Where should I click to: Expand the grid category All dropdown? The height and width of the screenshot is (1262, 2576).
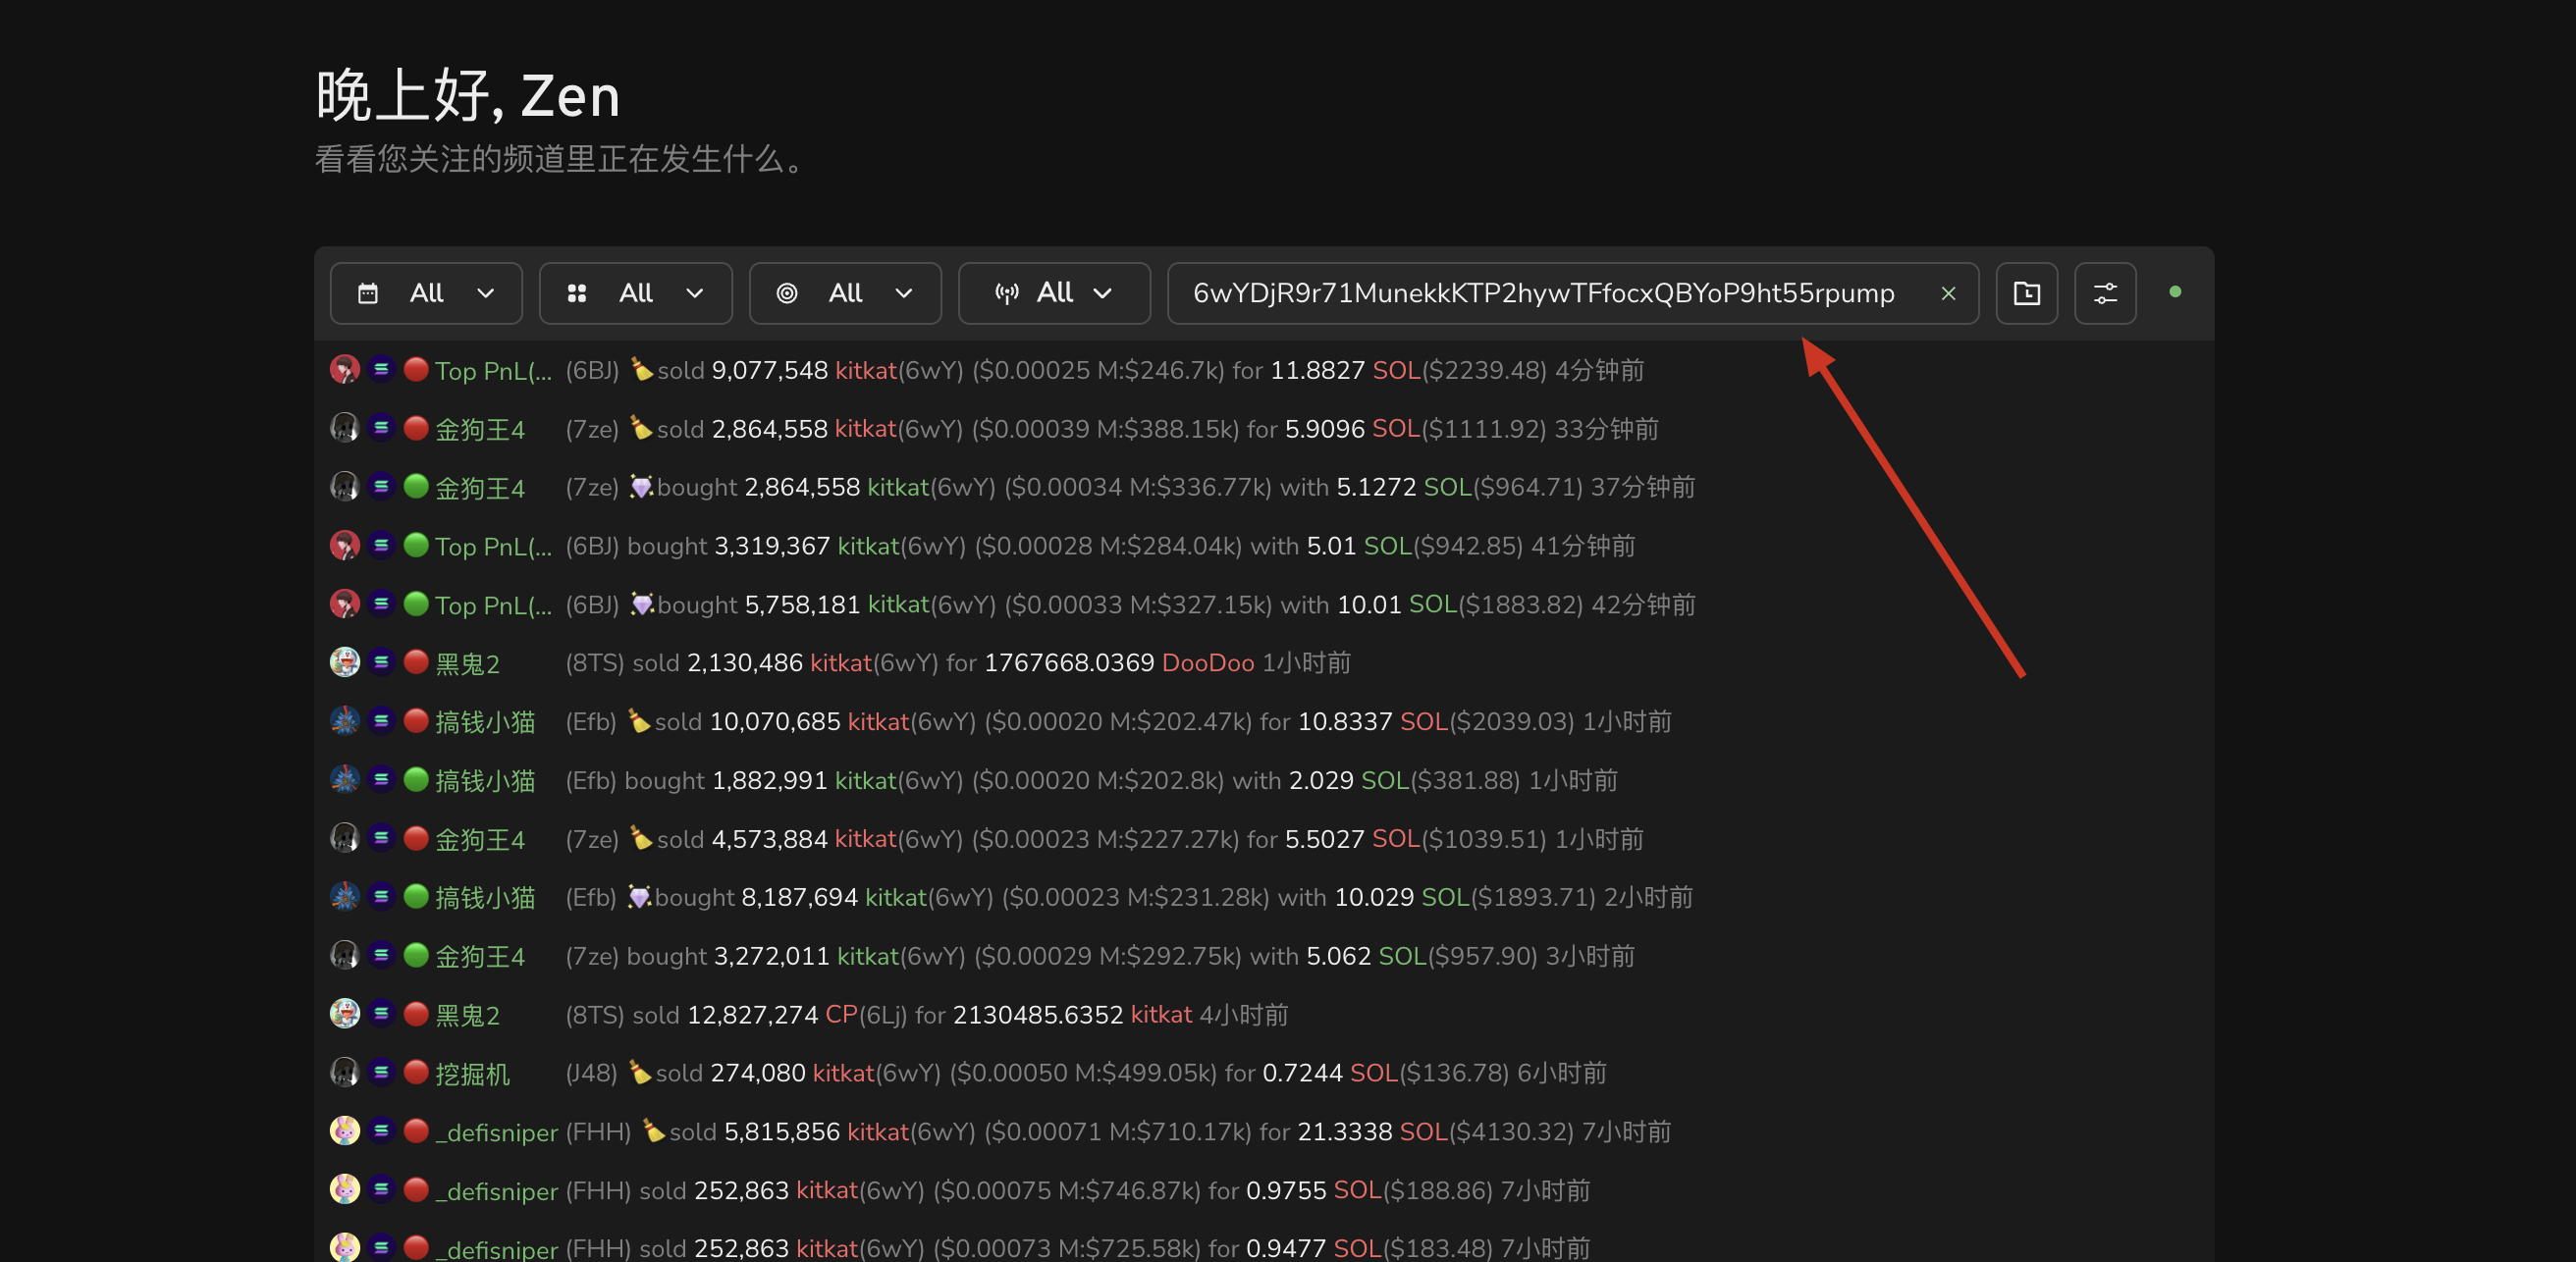pyautogui.click(x=635, y=293)
